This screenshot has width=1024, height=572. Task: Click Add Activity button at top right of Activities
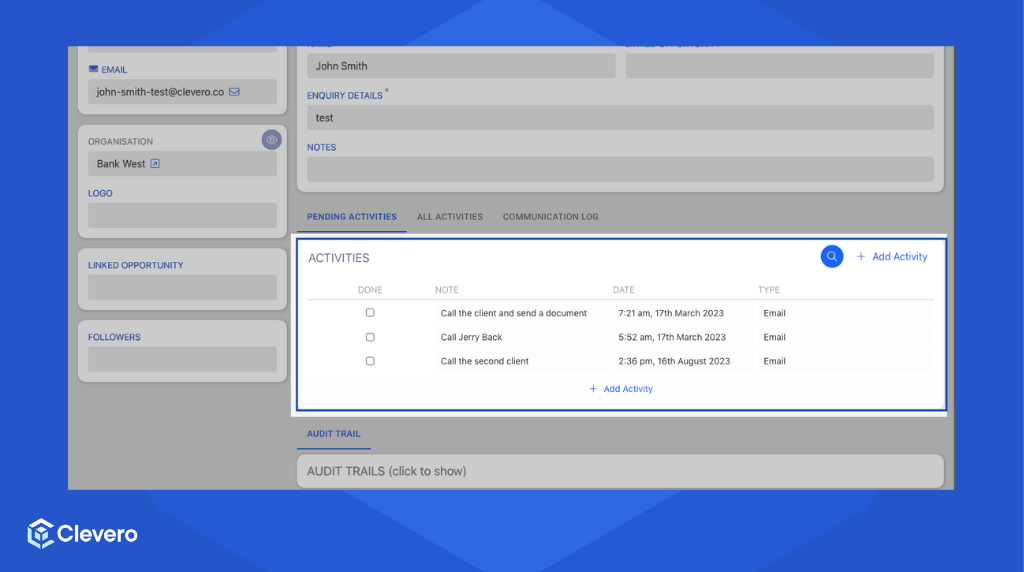(892, 257)
